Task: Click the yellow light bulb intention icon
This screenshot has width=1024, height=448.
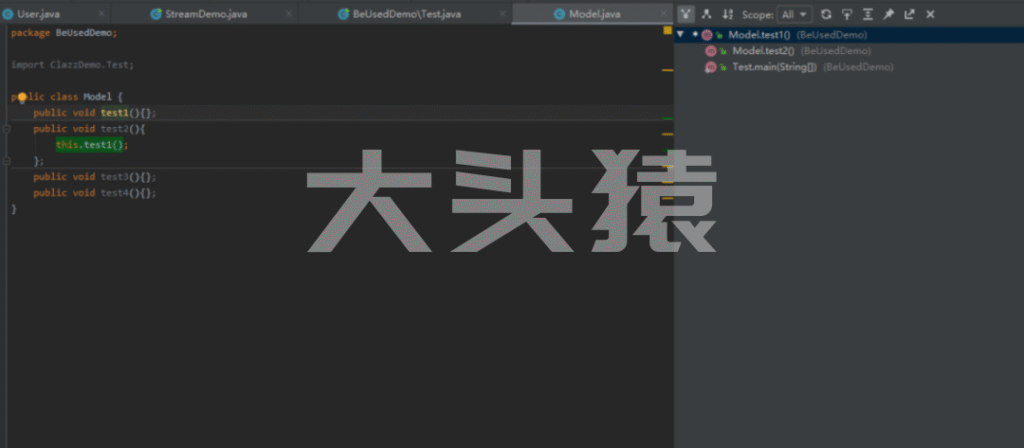Action: [x=22, y=97]
